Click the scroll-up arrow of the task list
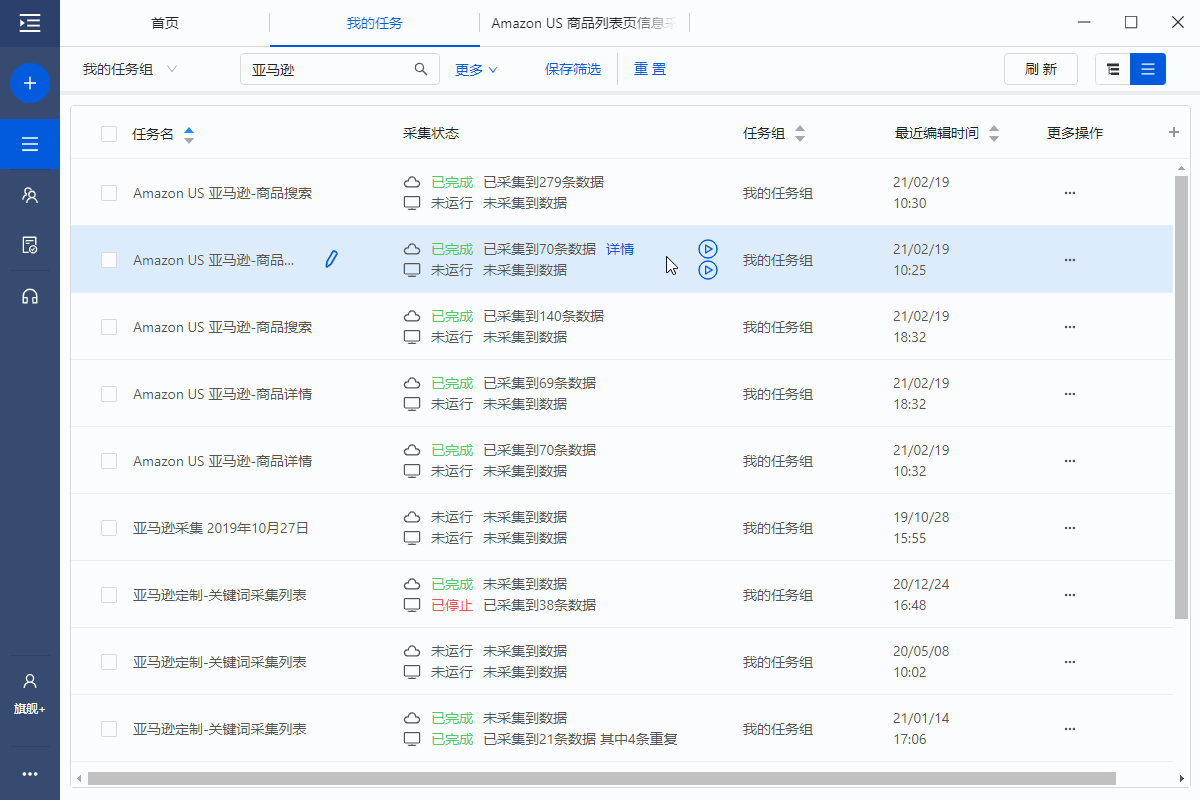Image resolution: width=1200 pixels, height=800 pixels. 1182,166
